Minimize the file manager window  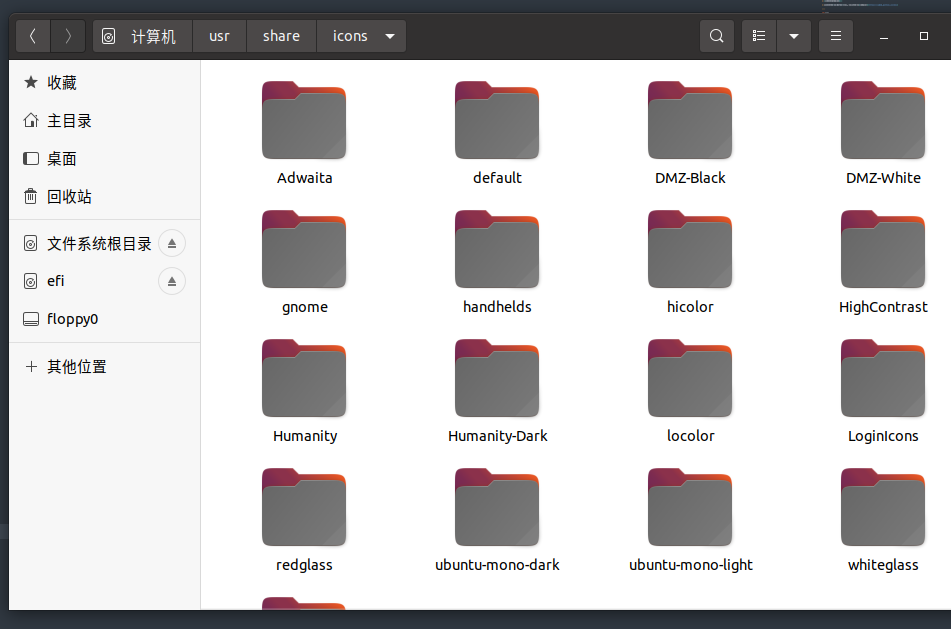(884, 36)
